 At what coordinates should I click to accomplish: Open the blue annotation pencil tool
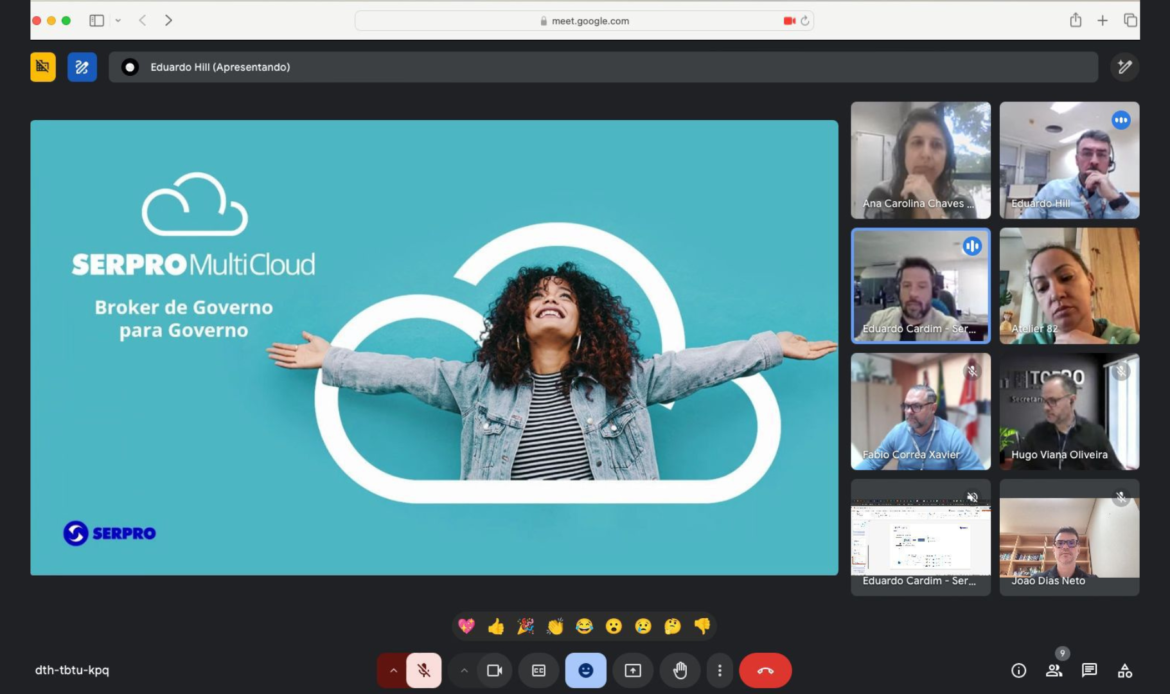click(82, 67)
